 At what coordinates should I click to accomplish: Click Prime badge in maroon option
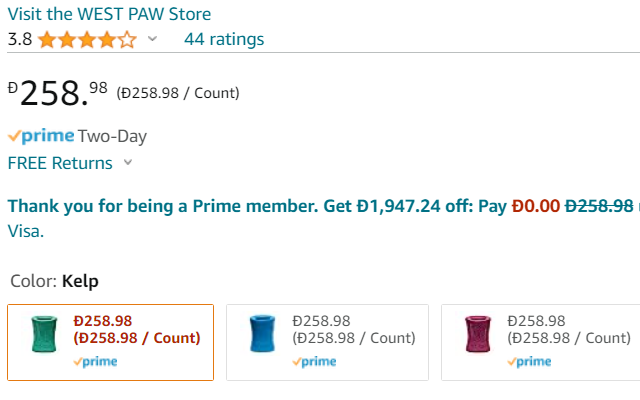(529, 362)
